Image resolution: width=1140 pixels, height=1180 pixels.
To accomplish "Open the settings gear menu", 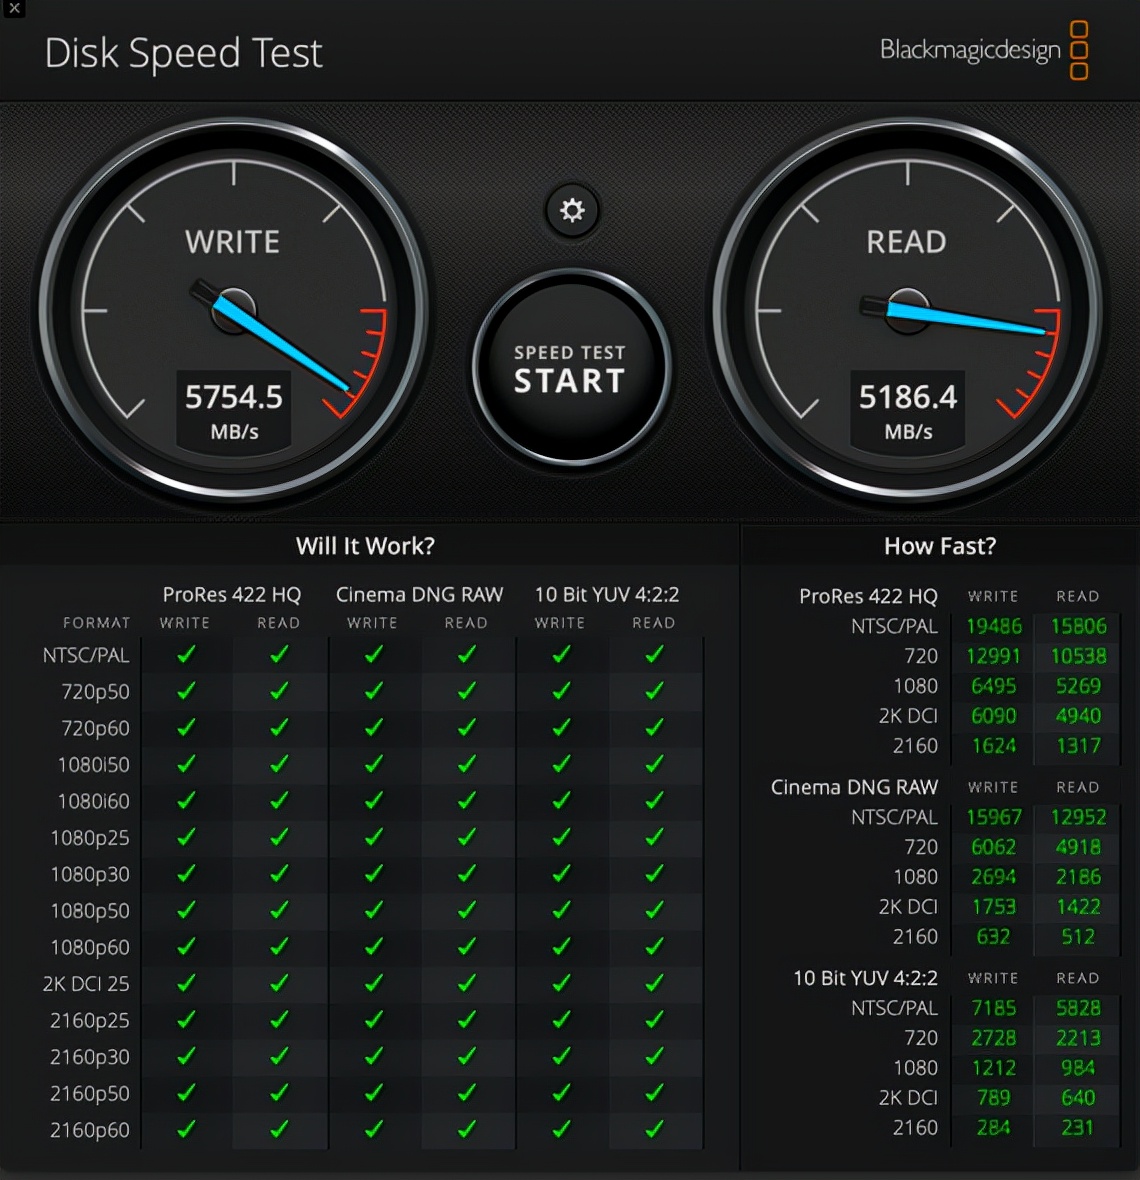I will (x=571, y=211).
